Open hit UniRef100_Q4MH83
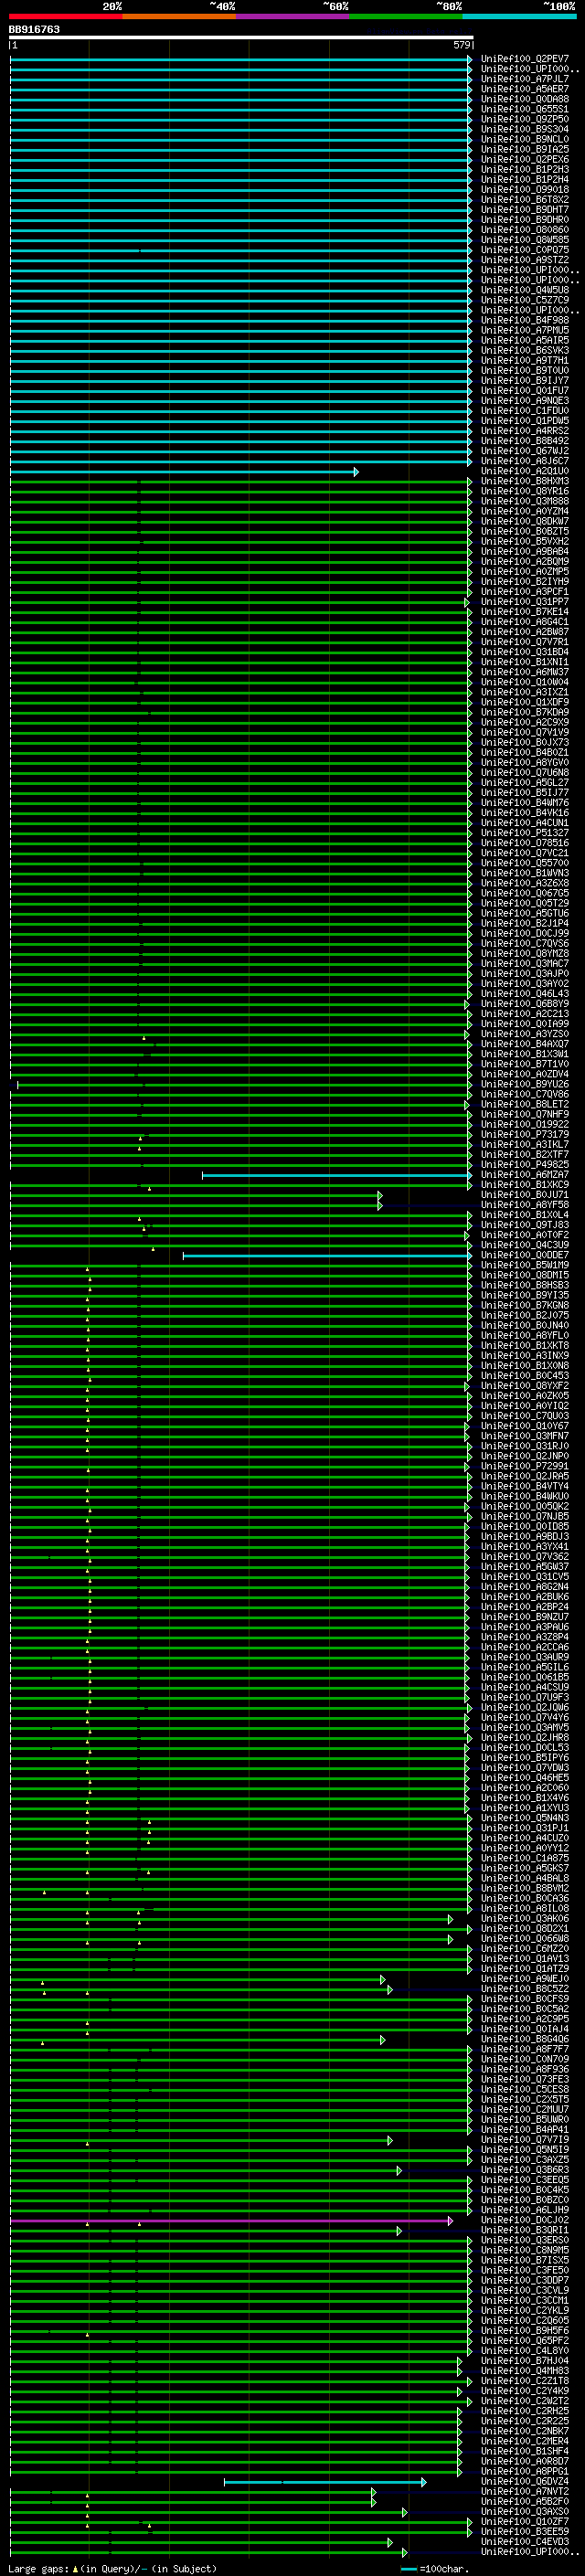Screen dimensions: 585x2576 point(525,2371)
